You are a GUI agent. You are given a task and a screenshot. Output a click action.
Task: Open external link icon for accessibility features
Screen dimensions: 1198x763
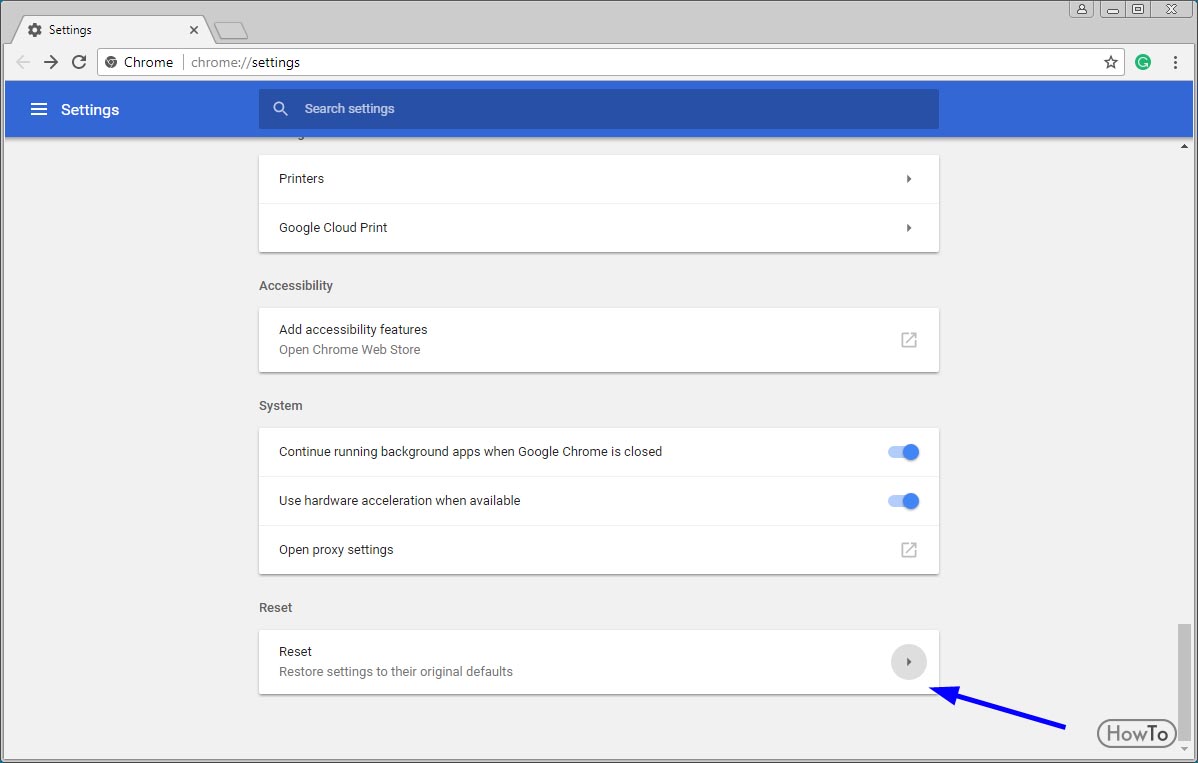pos(908,340)
